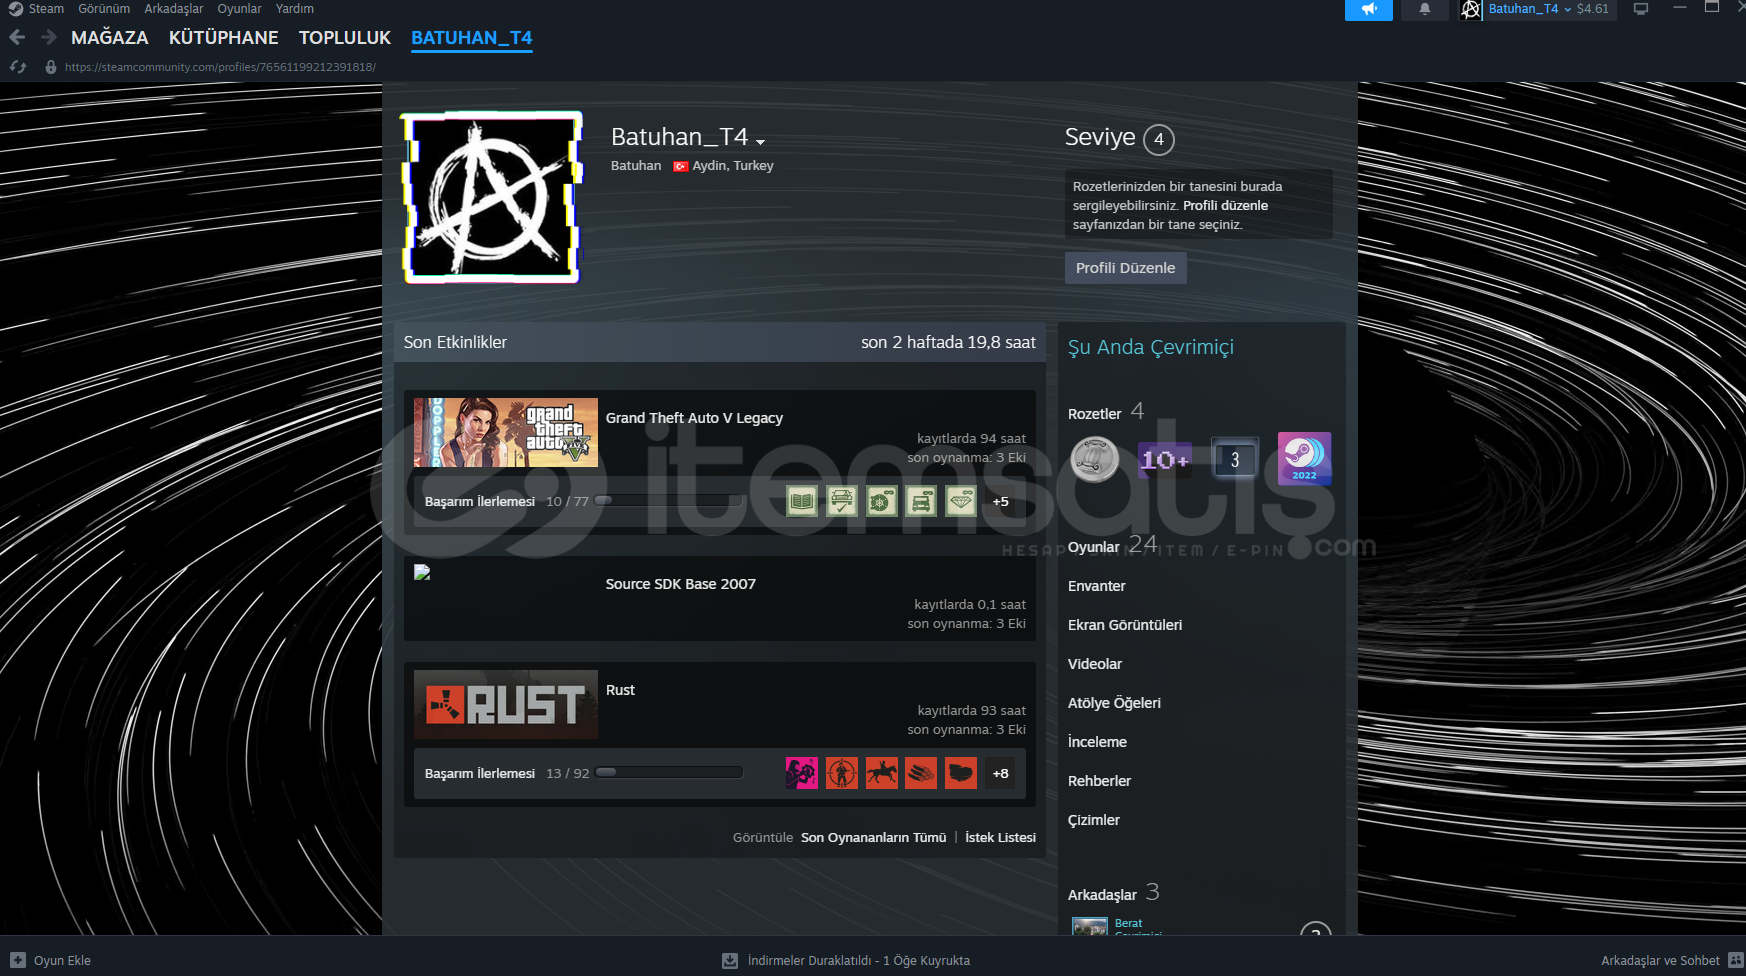The width and height of the screenshot is (1746, 976).
Task: Click the downloads icon in bottom bar
Action: coord(730,961)
